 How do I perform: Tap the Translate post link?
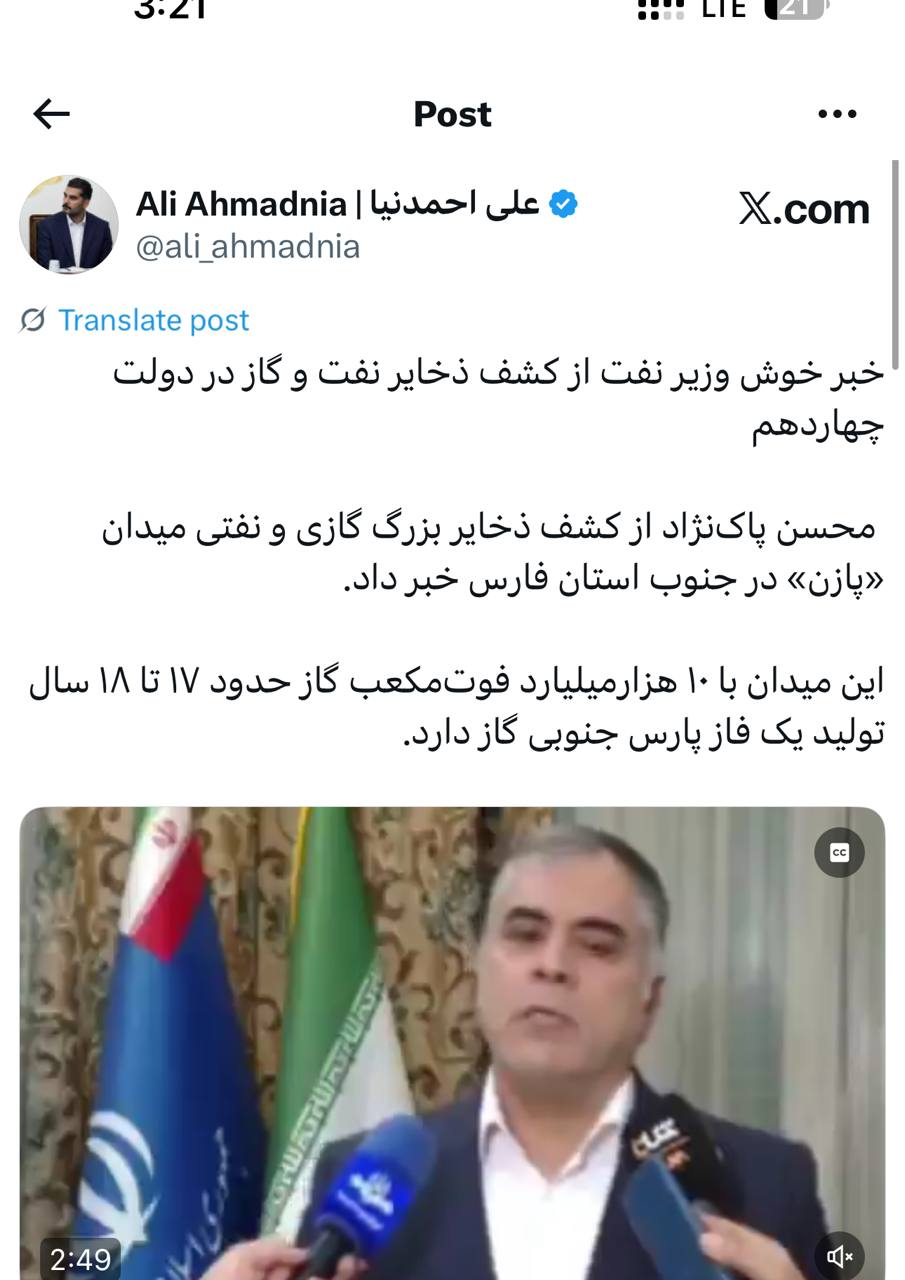pos(153,320)
